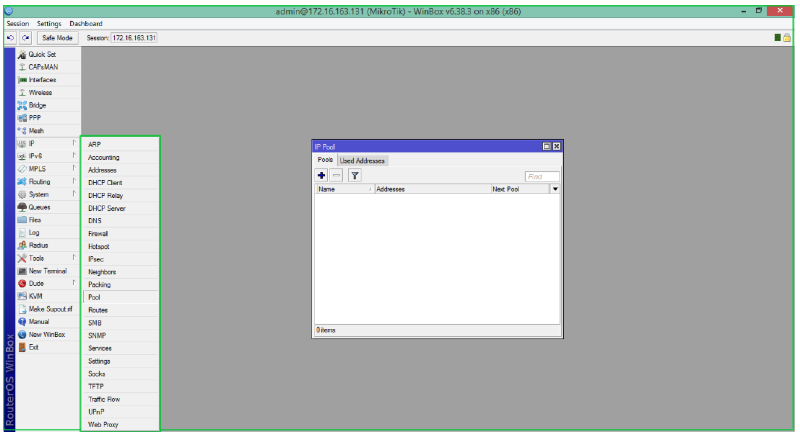The width and height of the screenshot is (800, 437).
Task: Select Routes in the IP submenu
Action: pos(120,310)
